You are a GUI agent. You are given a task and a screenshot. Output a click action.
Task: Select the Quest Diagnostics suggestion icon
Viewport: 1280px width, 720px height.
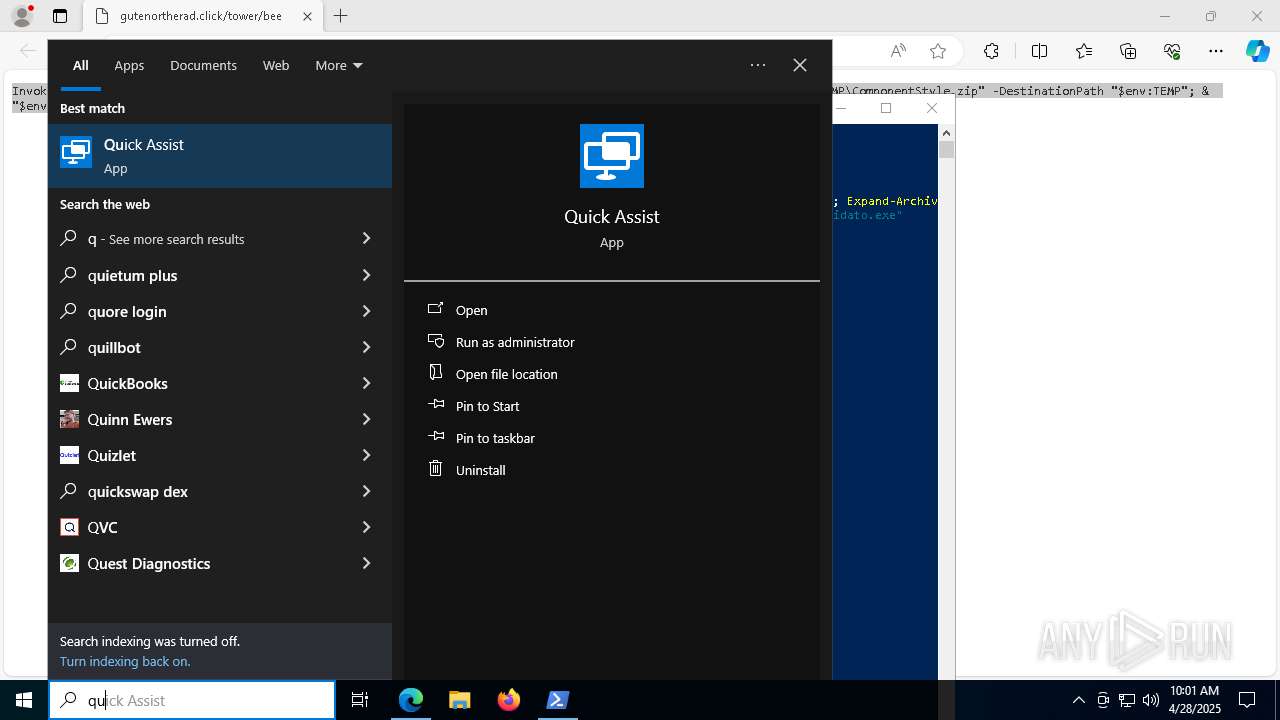(x=69, y=563)
